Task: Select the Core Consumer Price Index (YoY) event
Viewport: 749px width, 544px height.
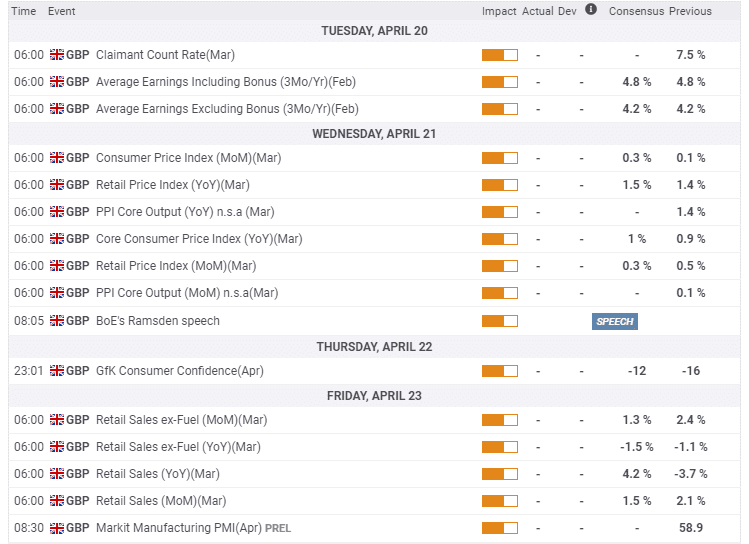Action: [x=199, y=239]
